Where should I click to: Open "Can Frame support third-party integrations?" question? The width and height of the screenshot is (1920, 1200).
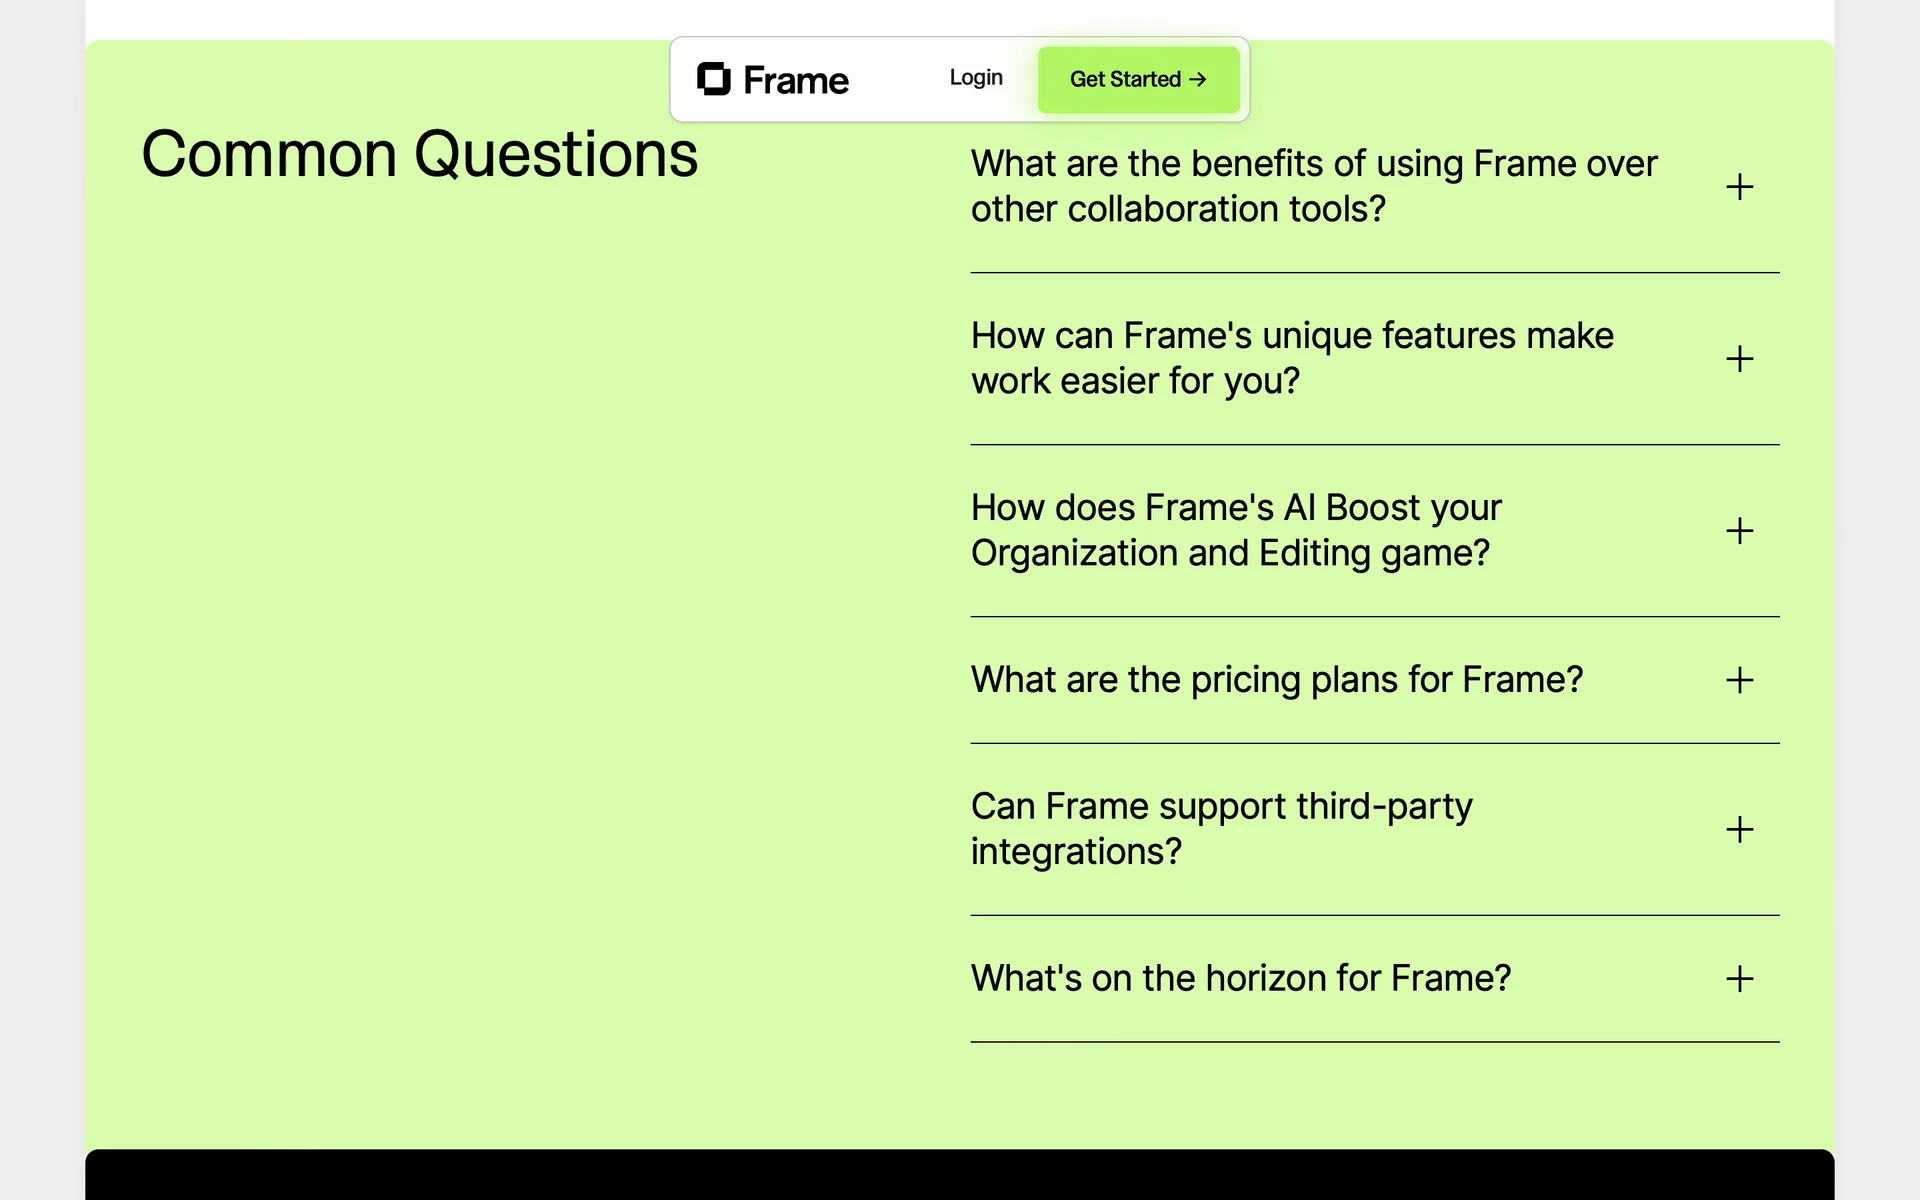coord(1220,829)
